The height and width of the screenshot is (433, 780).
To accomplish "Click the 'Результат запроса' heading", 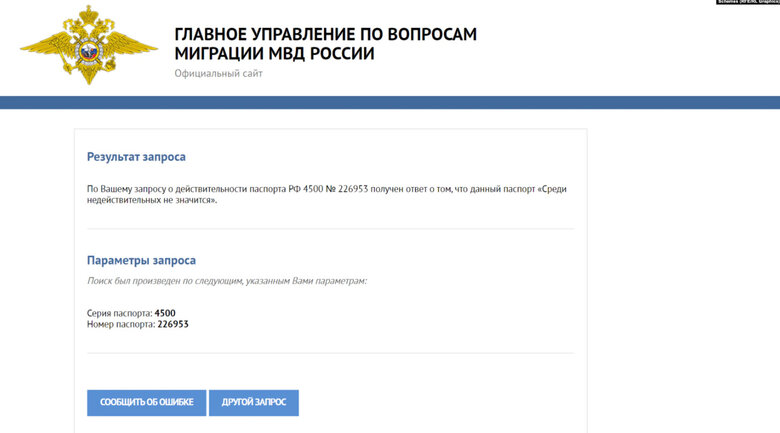I will pos(136,157).
